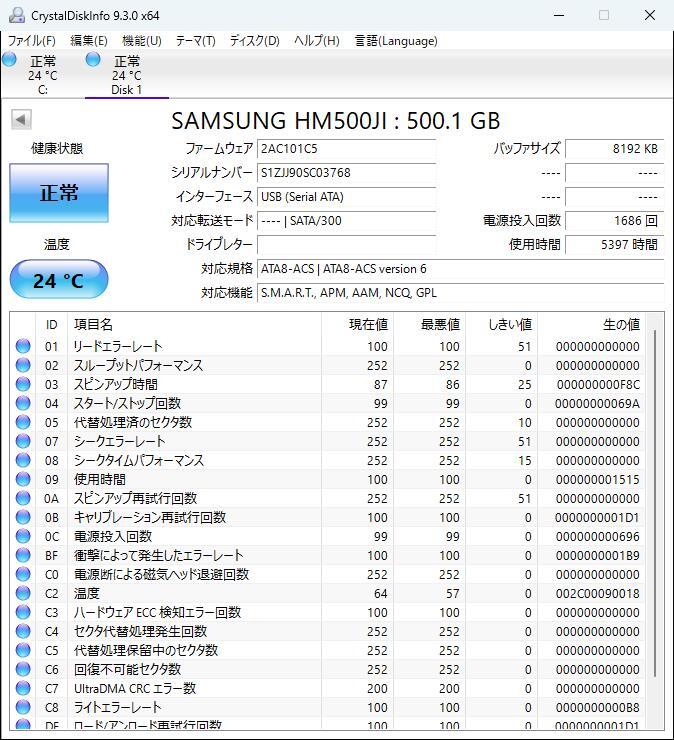Click the しきい値 column header
The width and height of the screenshot is (674, 740).
502,325
